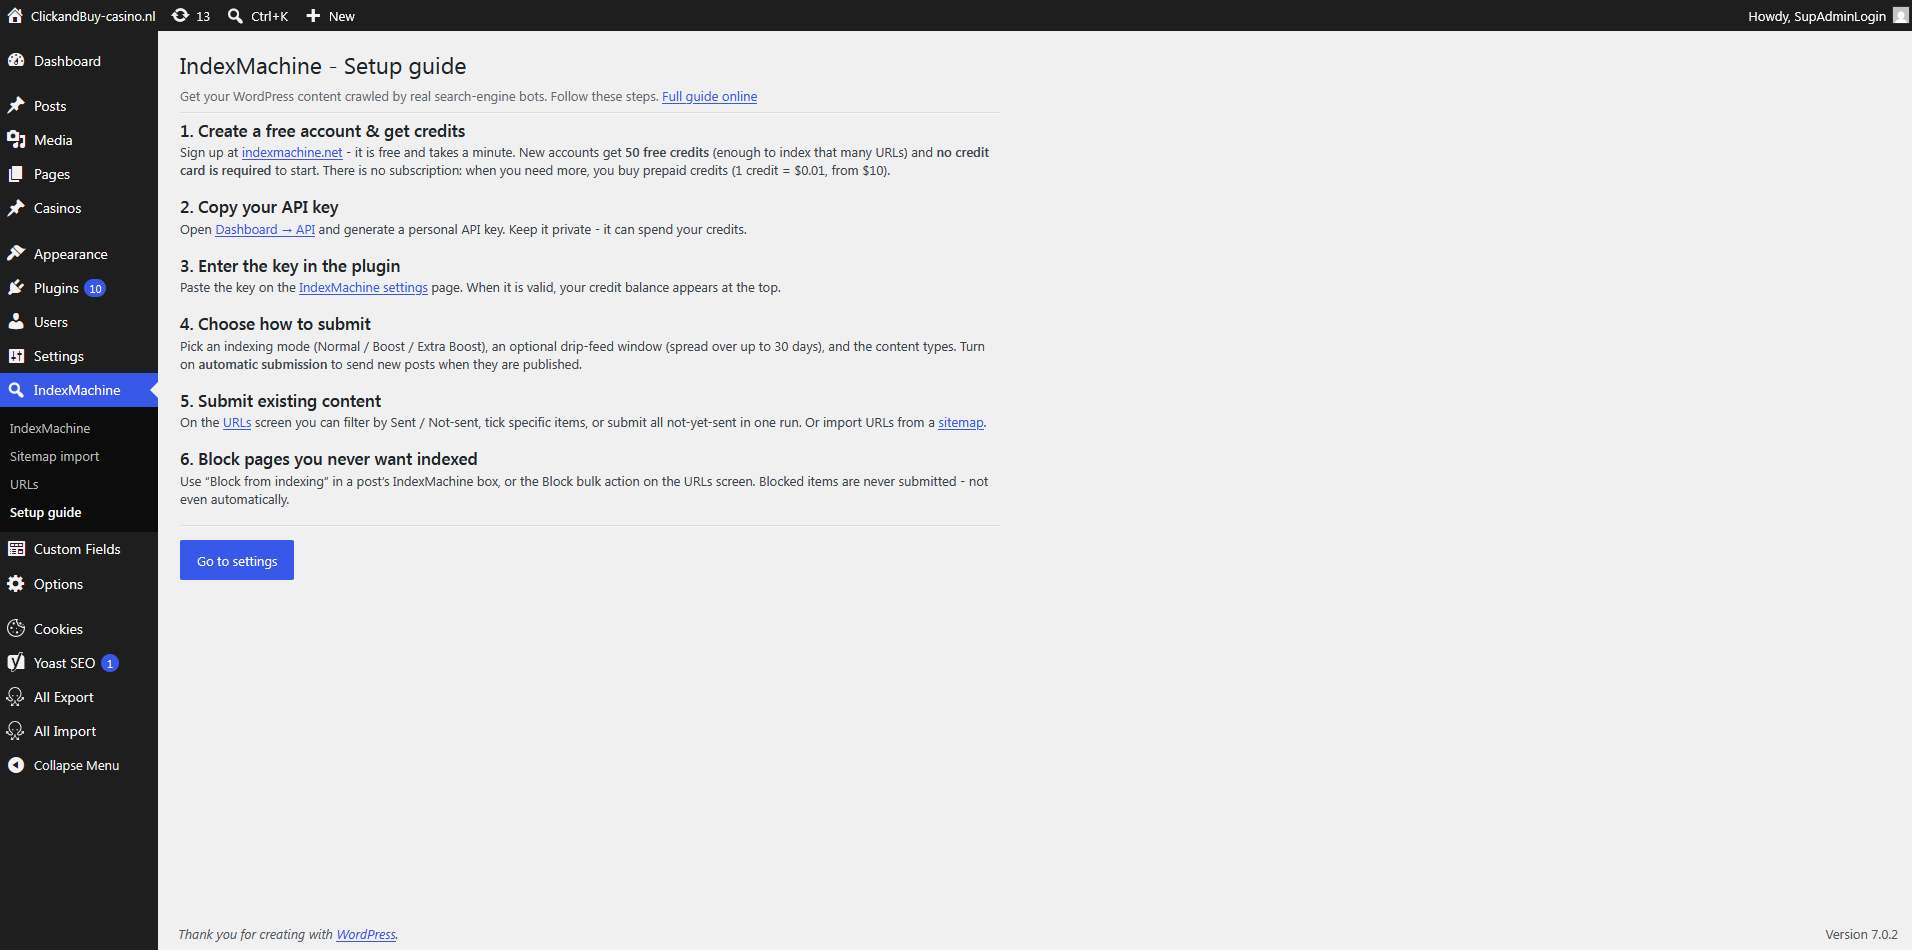This screenshot has height=950, width=1912.
Task: Open the updates icon showing 13
Action: [x=180, y=15]
